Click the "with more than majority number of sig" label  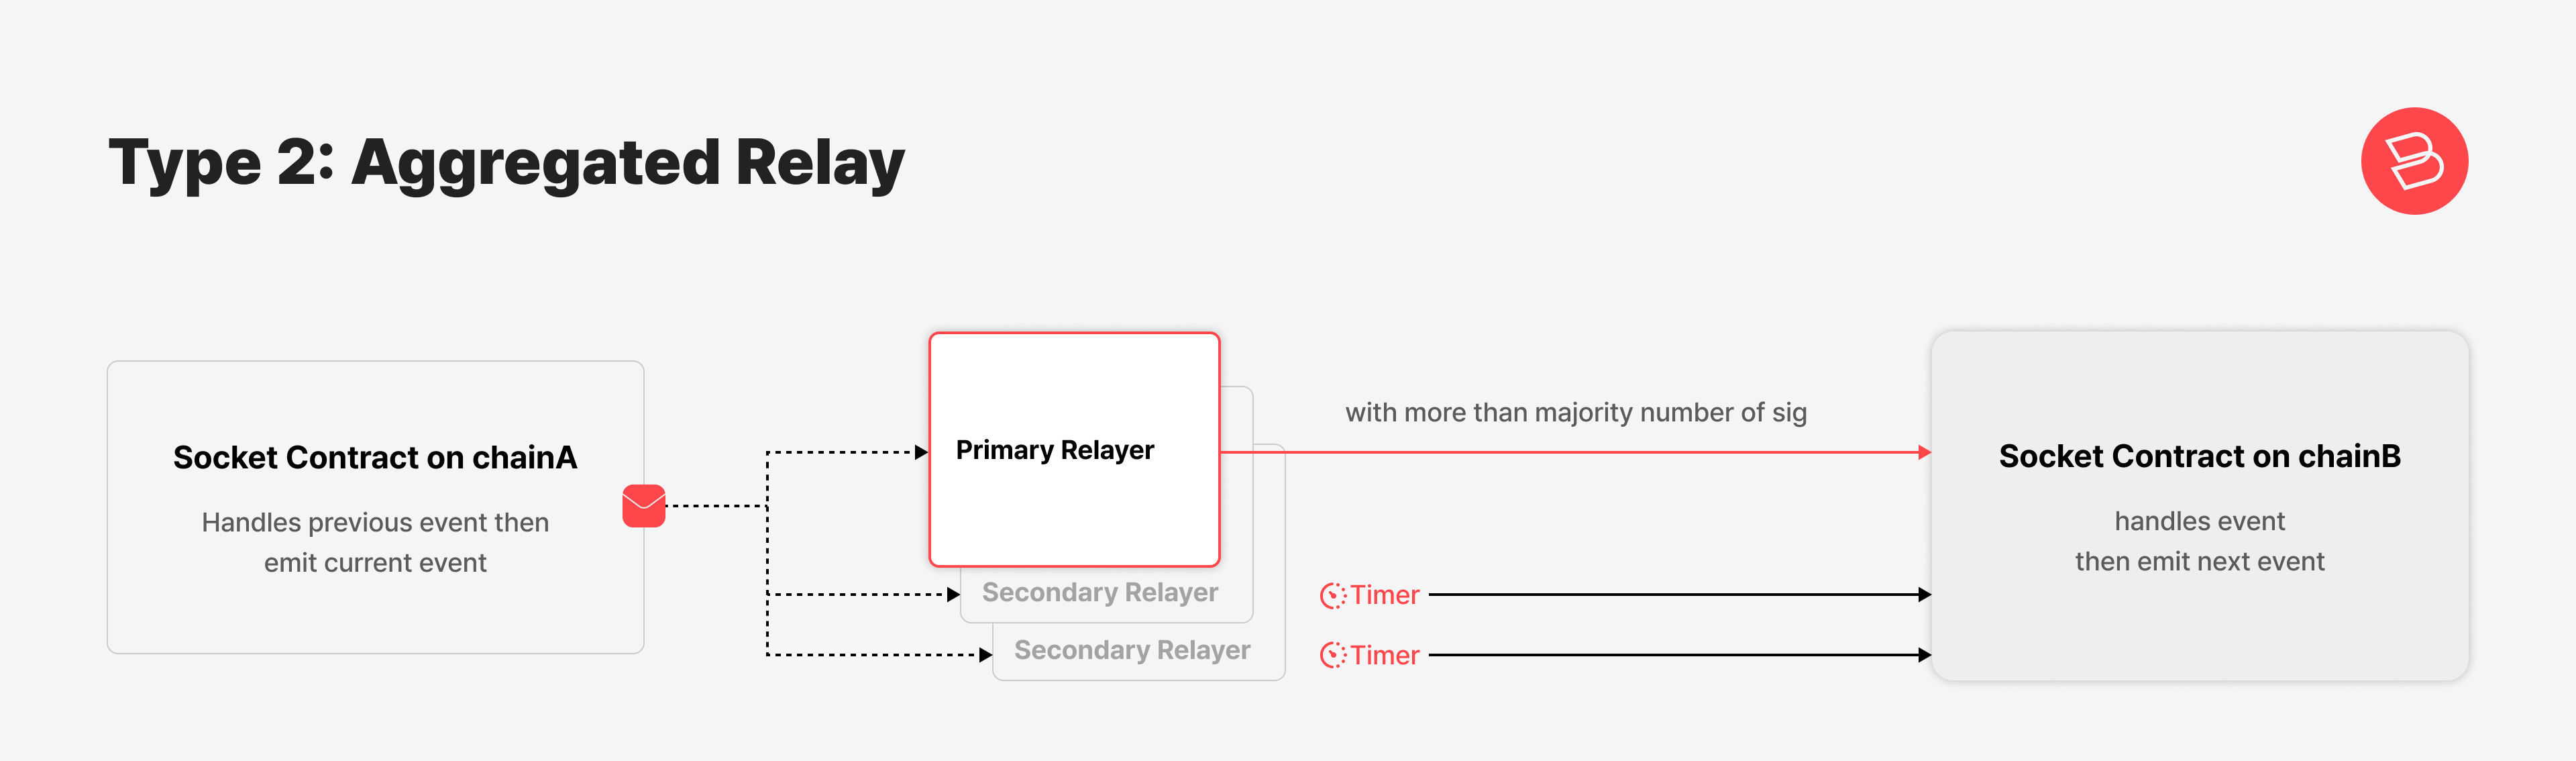click(x=1575, y=413)
